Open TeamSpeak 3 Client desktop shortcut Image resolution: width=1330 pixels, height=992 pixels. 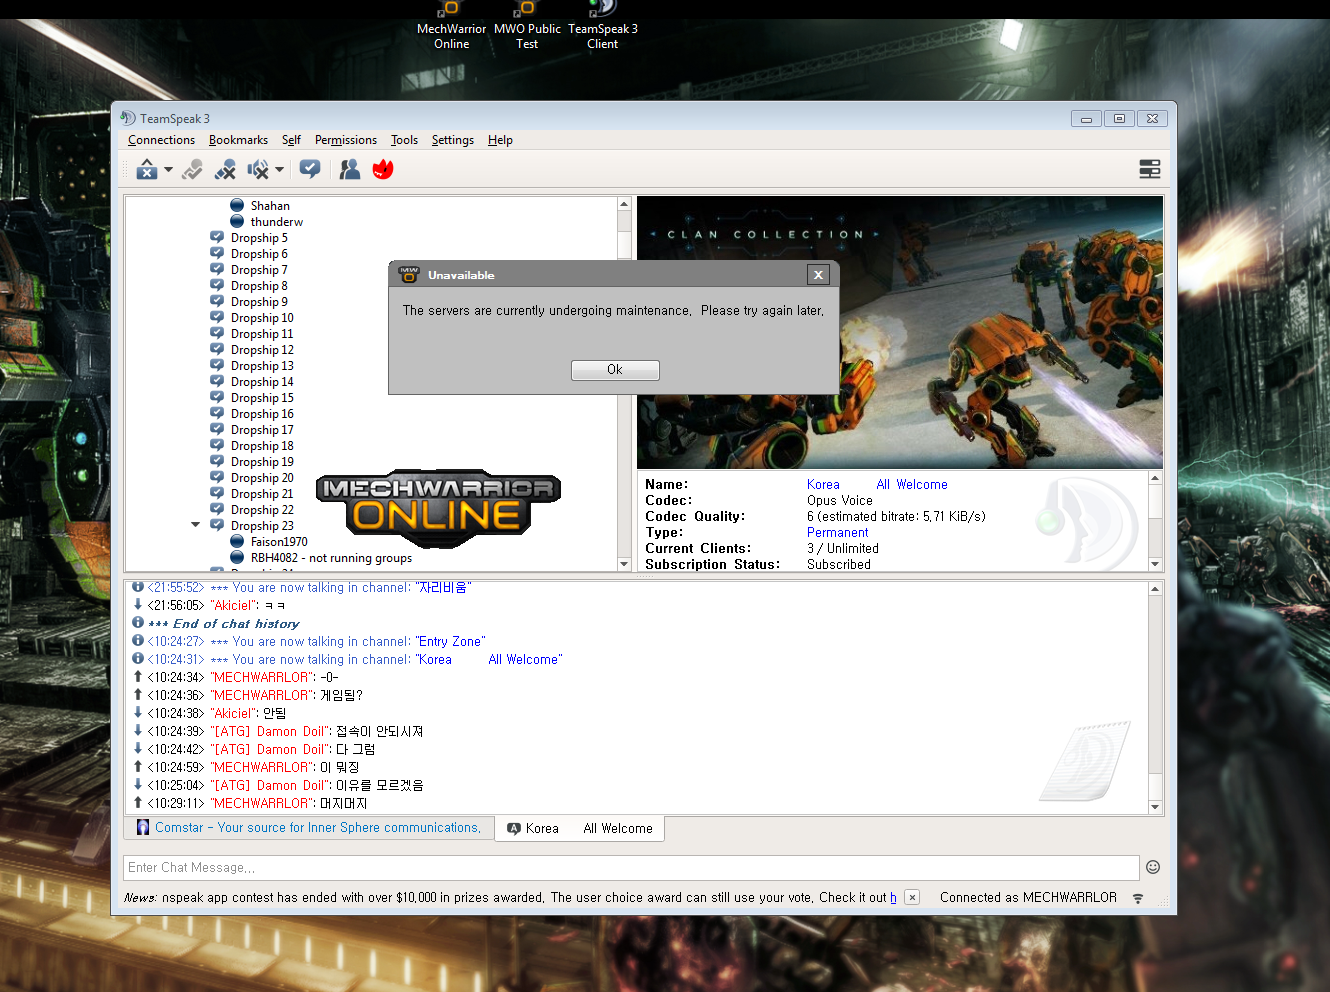(602, 26)
